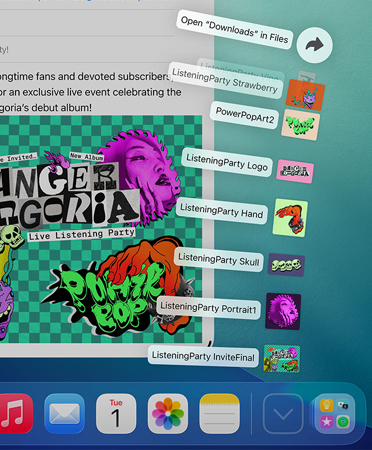Open the ListeningParty Skull thumbnail

pyautogui.click(x=286, y=265)
